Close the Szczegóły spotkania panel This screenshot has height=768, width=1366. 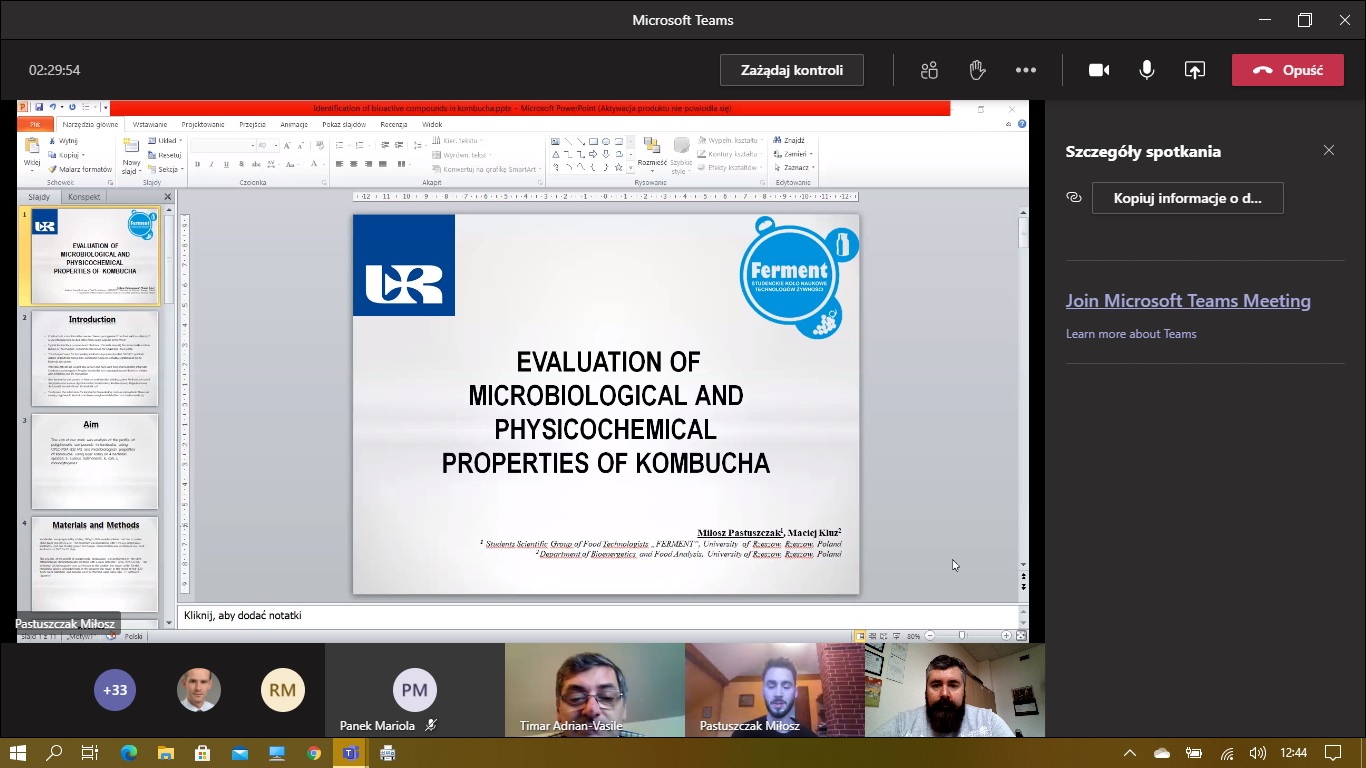[1328, 151]
